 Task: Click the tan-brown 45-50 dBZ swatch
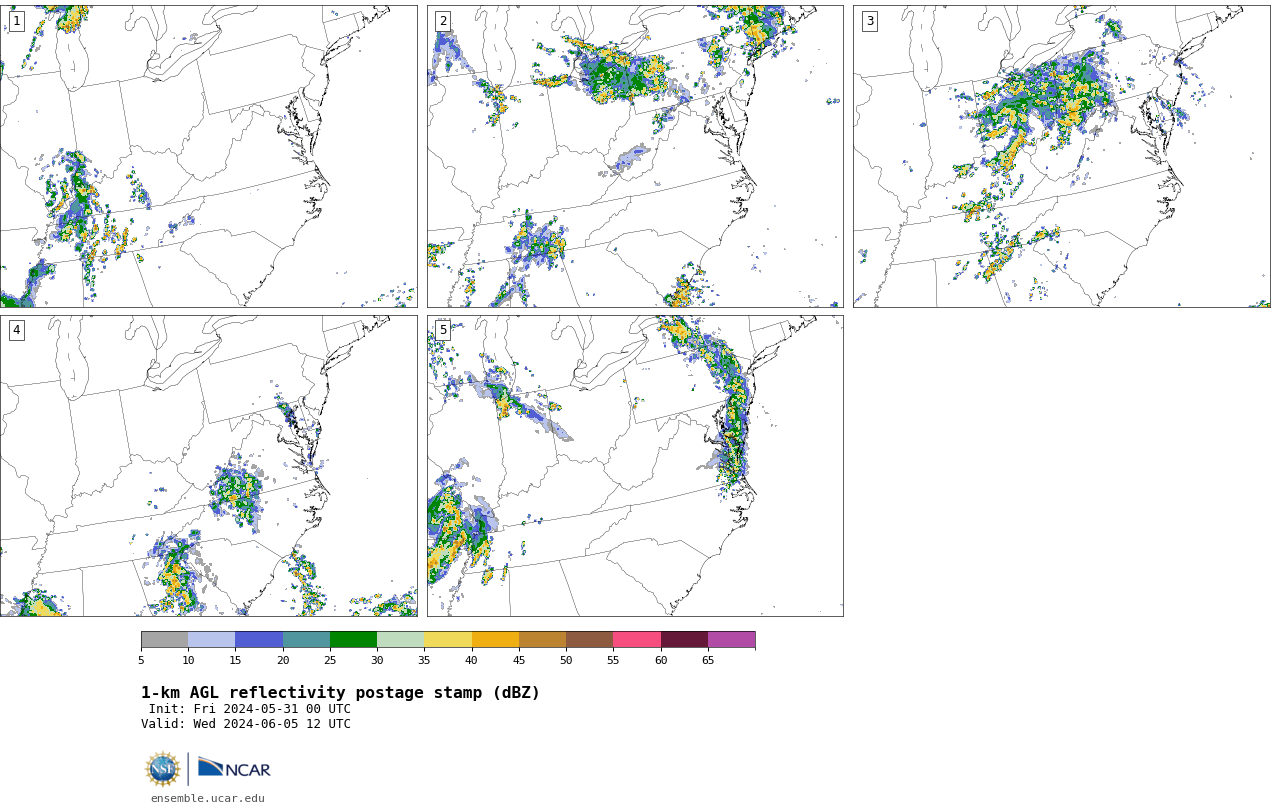point(542,640)
